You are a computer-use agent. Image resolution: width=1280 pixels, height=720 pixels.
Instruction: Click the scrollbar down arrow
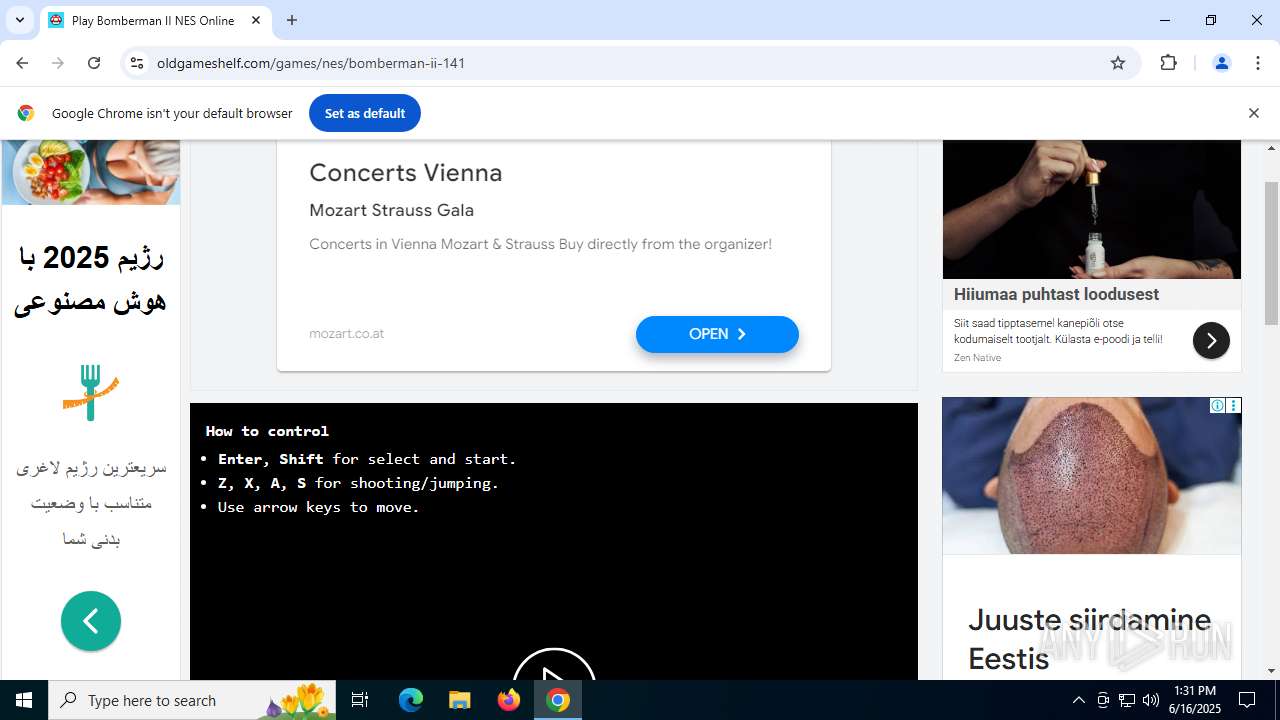(x=1271, y=671)
